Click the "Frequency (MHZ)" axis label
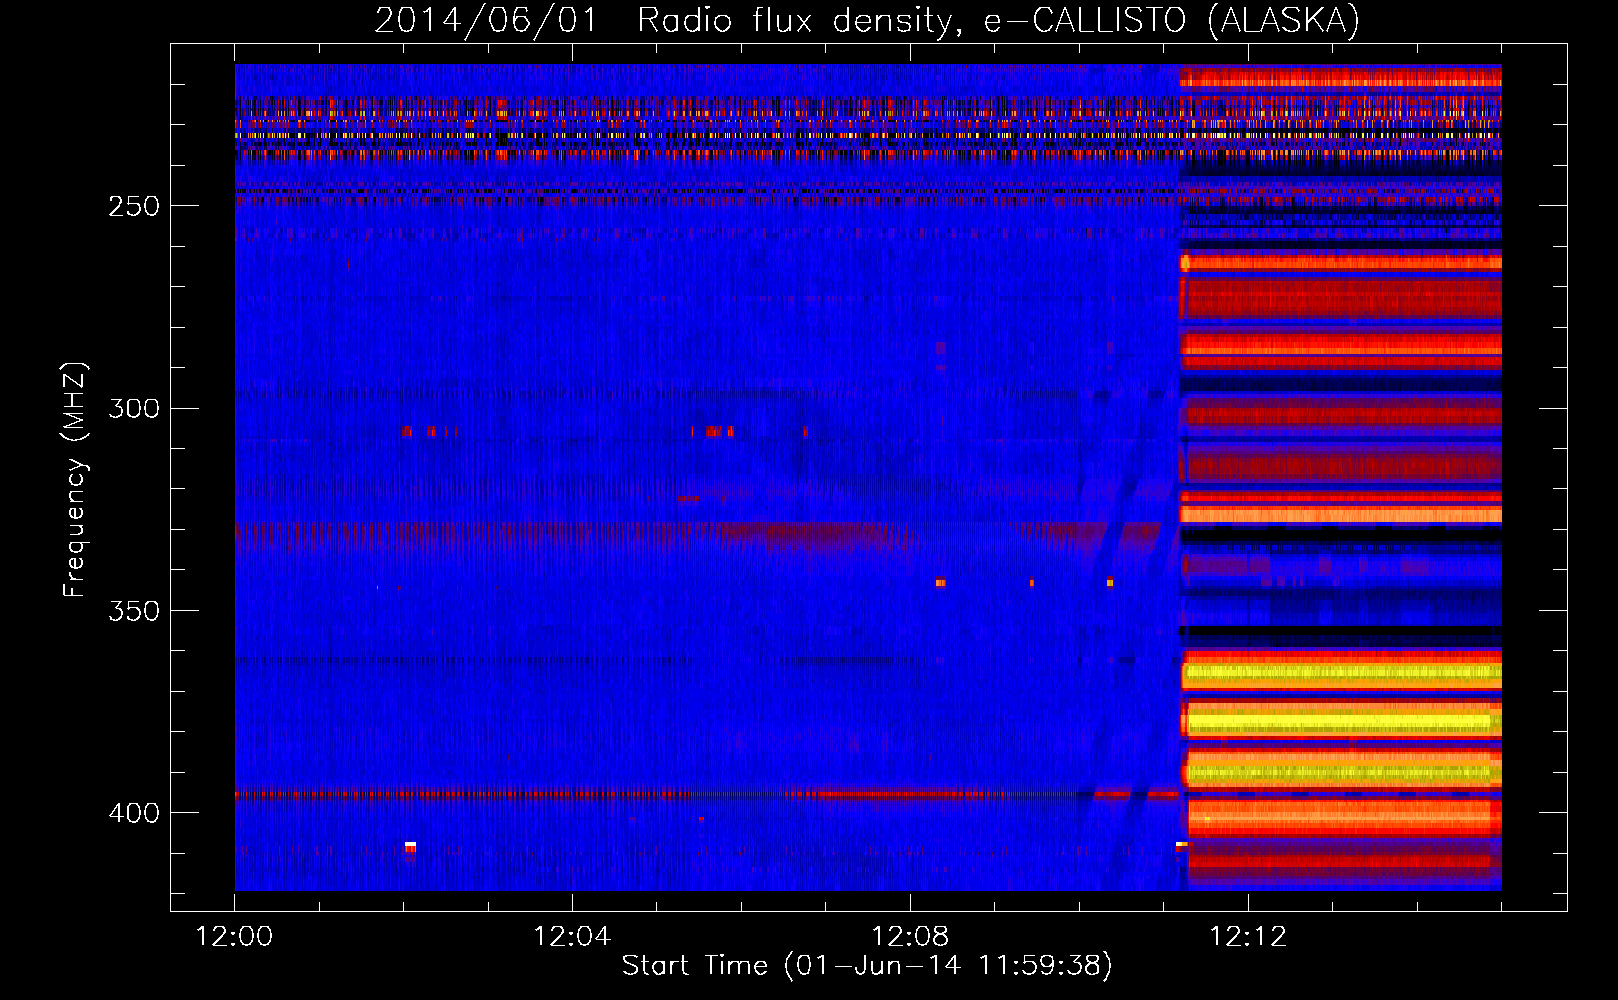This screenshot has width=1618, height=1000. coord(75,479)
